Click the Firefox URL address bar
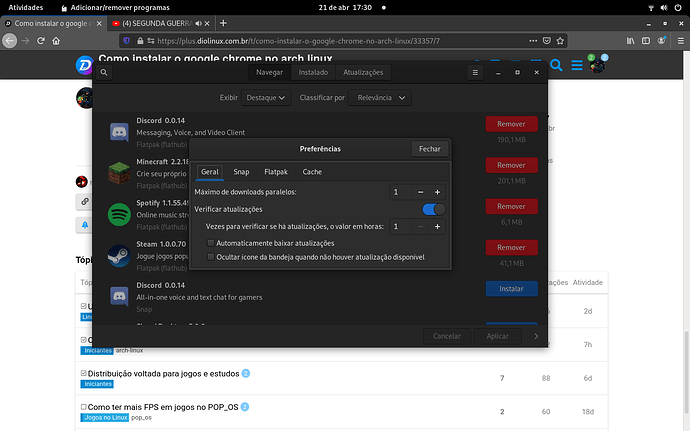690x431 pixels. point(297,41)
